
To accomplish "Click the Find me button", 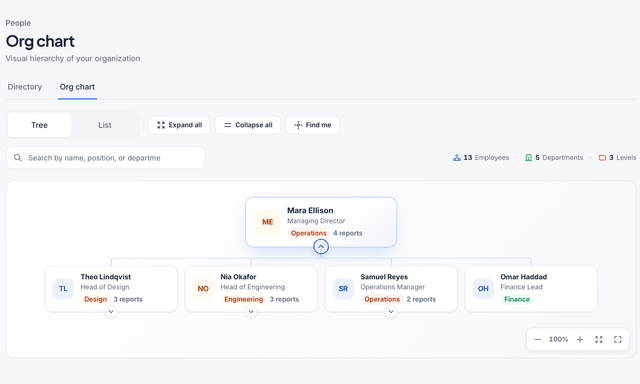I will point(312,125).
